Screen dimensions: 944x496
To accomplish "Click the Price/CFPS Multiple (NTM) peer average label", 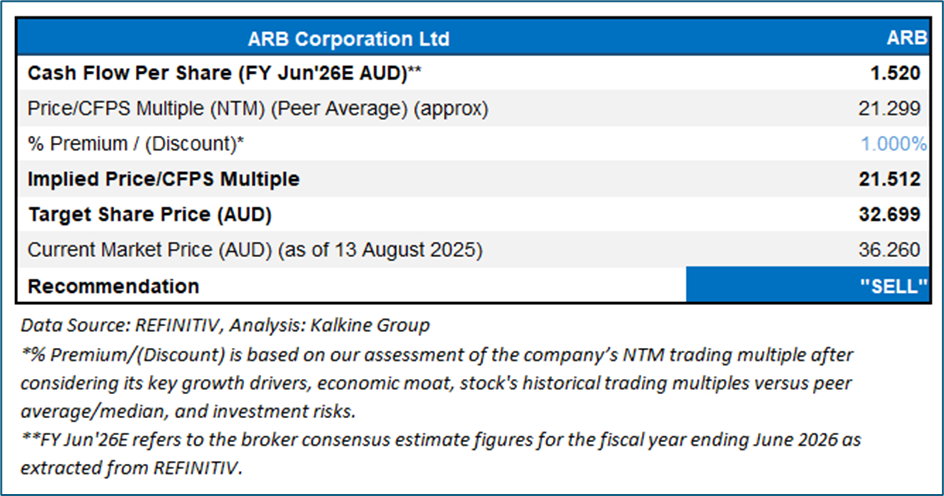I will coord(258,108).
